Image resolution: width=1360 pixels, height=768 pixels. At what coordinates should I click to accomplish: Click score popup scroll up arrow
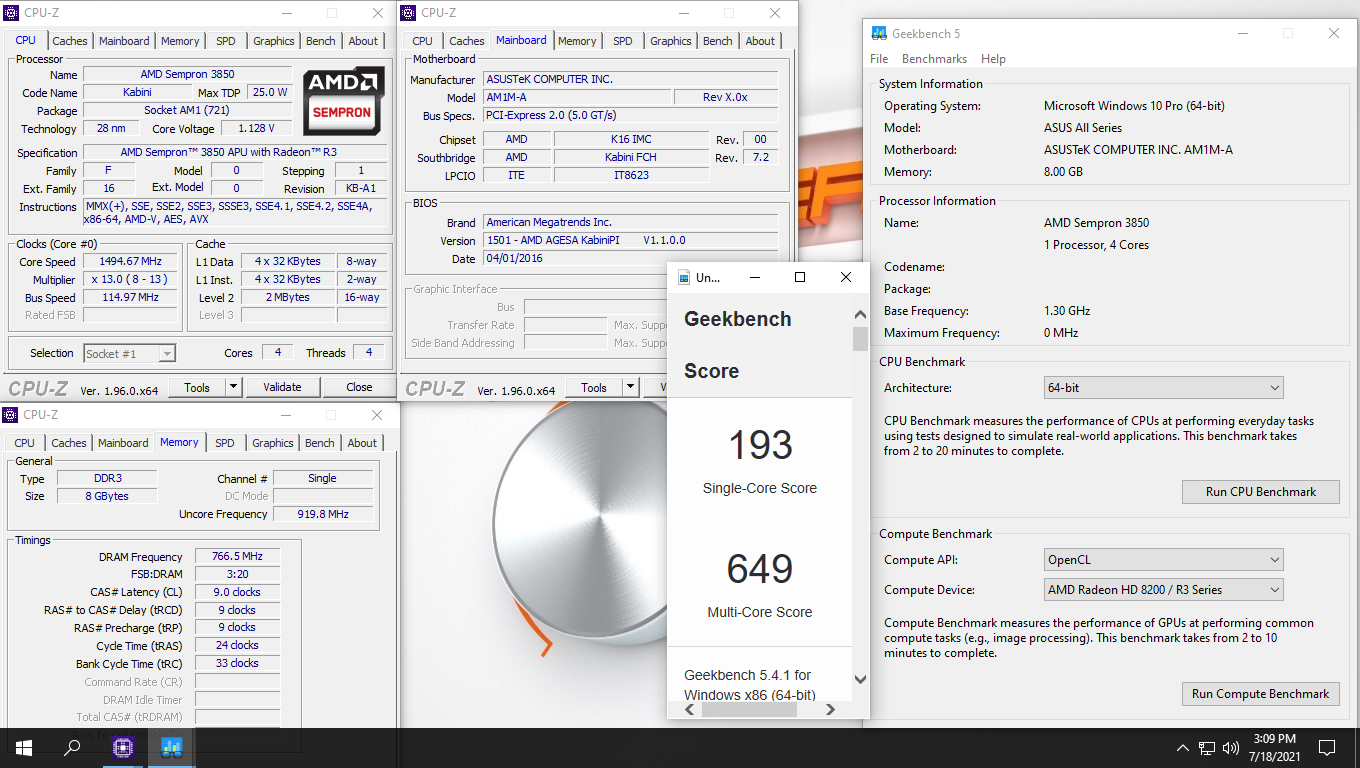(860, 314)
